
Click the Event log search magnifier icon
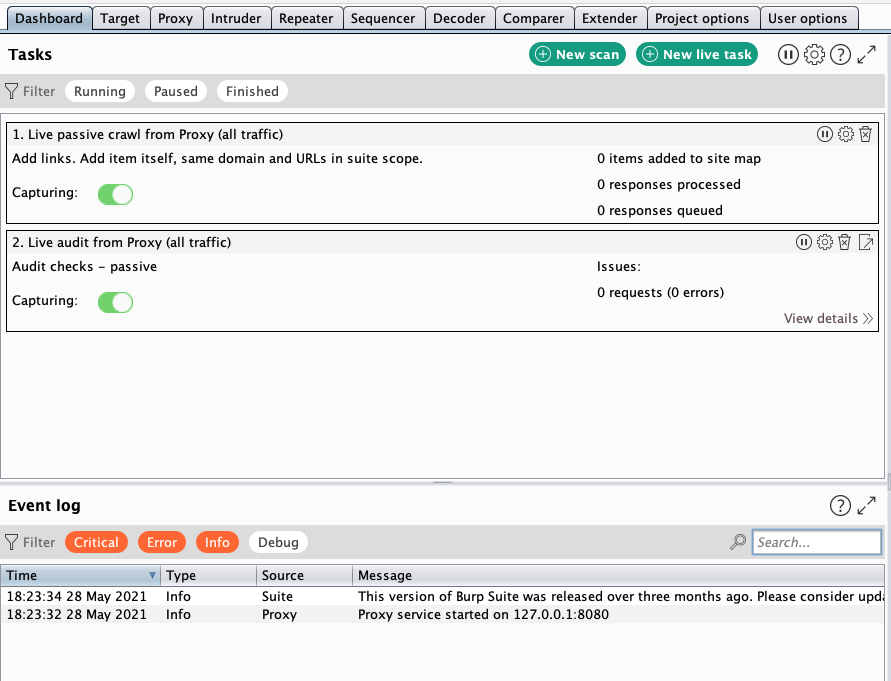point(738,542)
